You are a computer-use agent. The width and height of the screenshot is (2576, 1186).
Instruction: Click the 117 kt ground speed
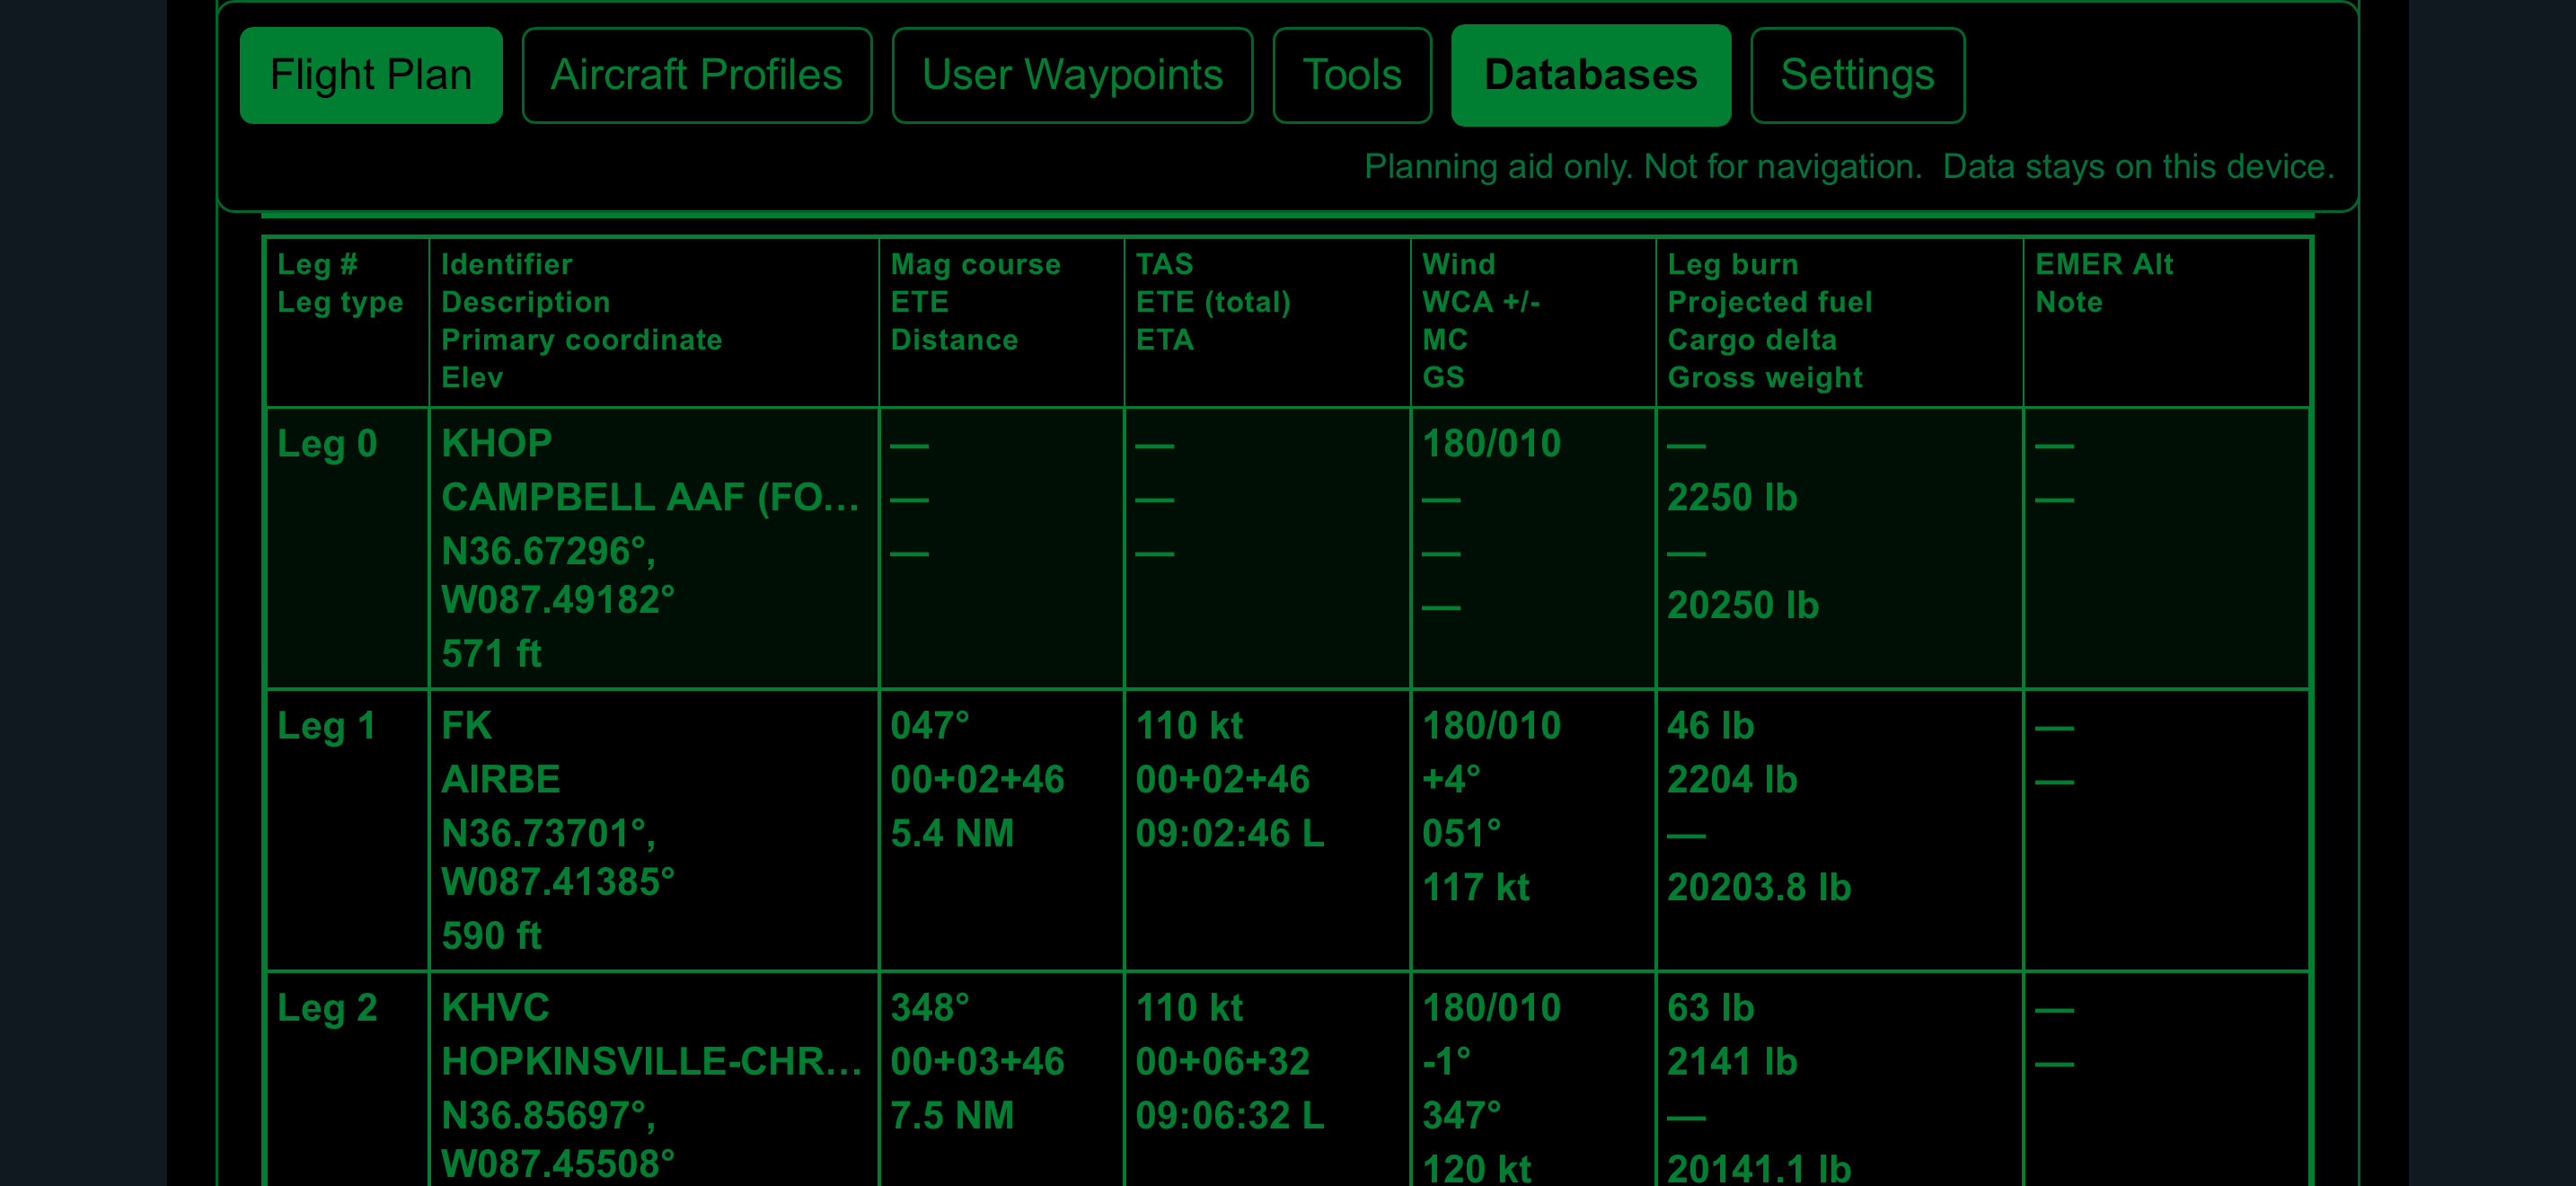(1476, 887)
